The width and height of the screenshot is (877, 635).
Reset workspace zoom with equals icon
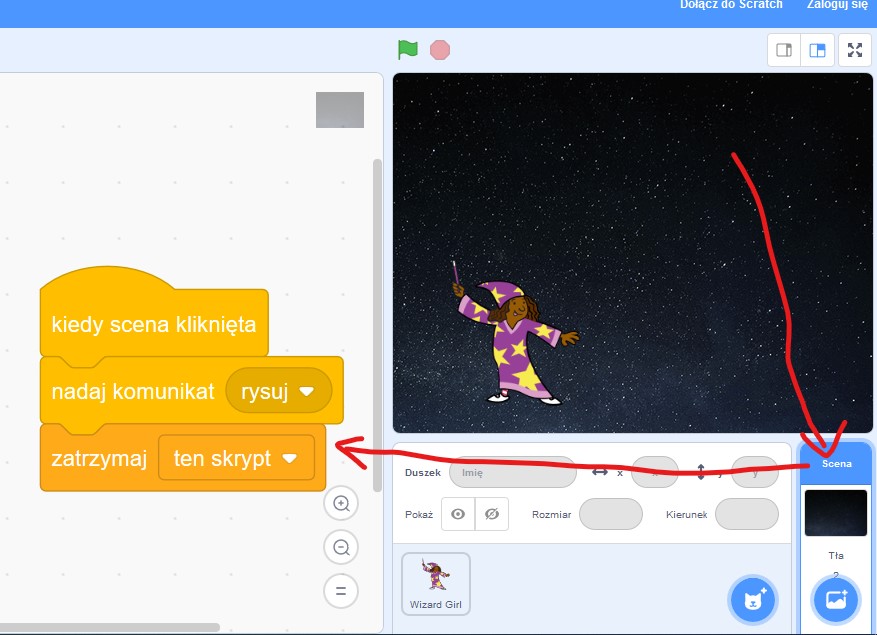coord(341,591)
